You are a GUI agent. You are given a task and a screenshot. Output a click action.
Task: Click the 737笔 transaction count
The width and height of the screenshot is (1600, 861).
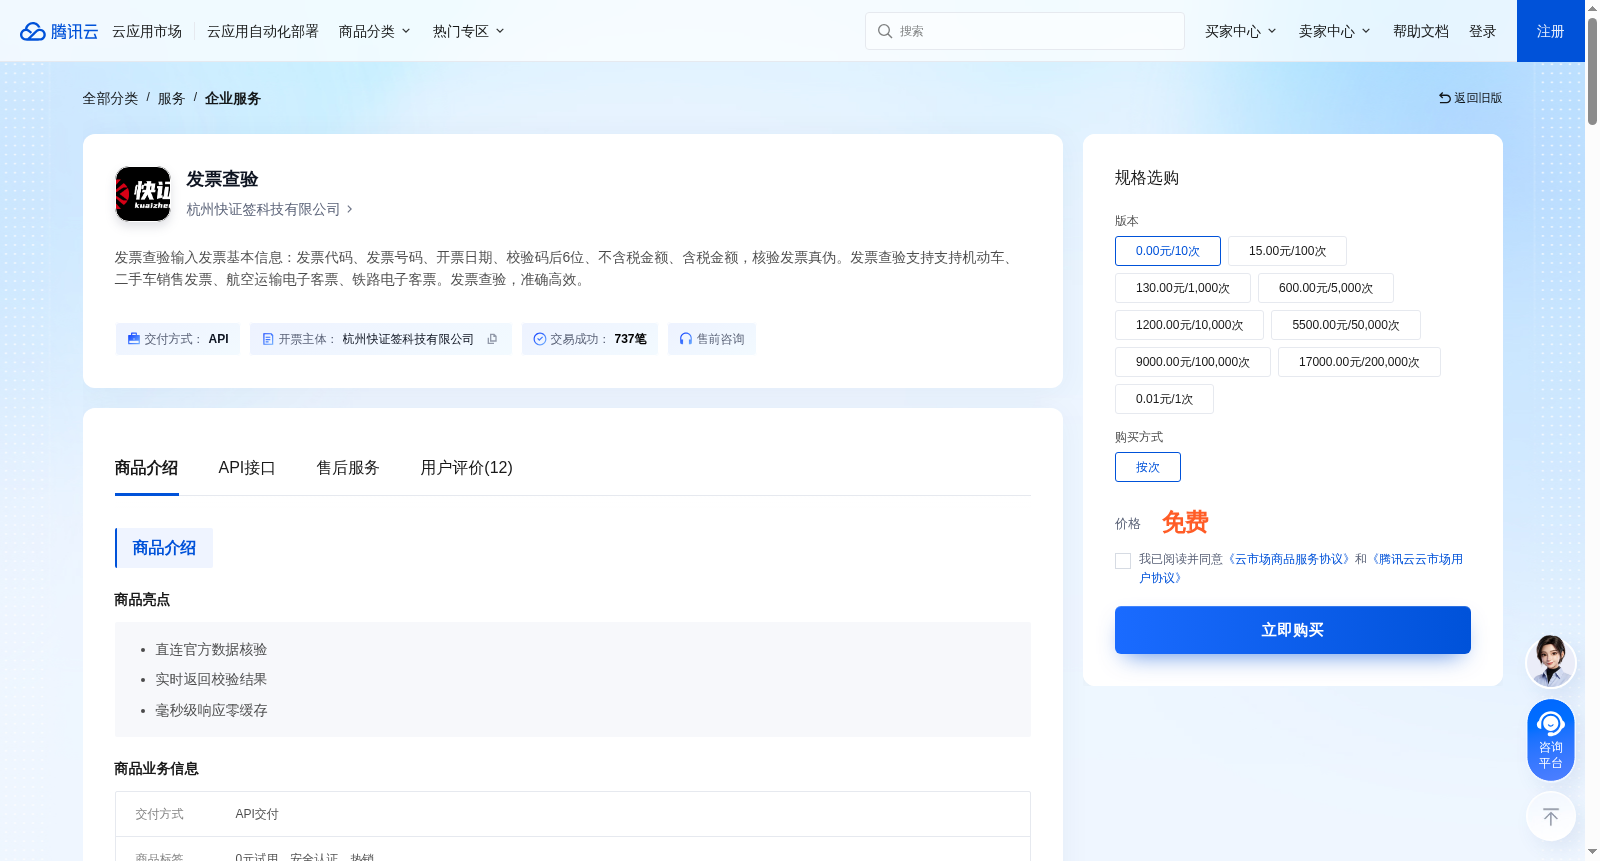click(x=631, y=339)
